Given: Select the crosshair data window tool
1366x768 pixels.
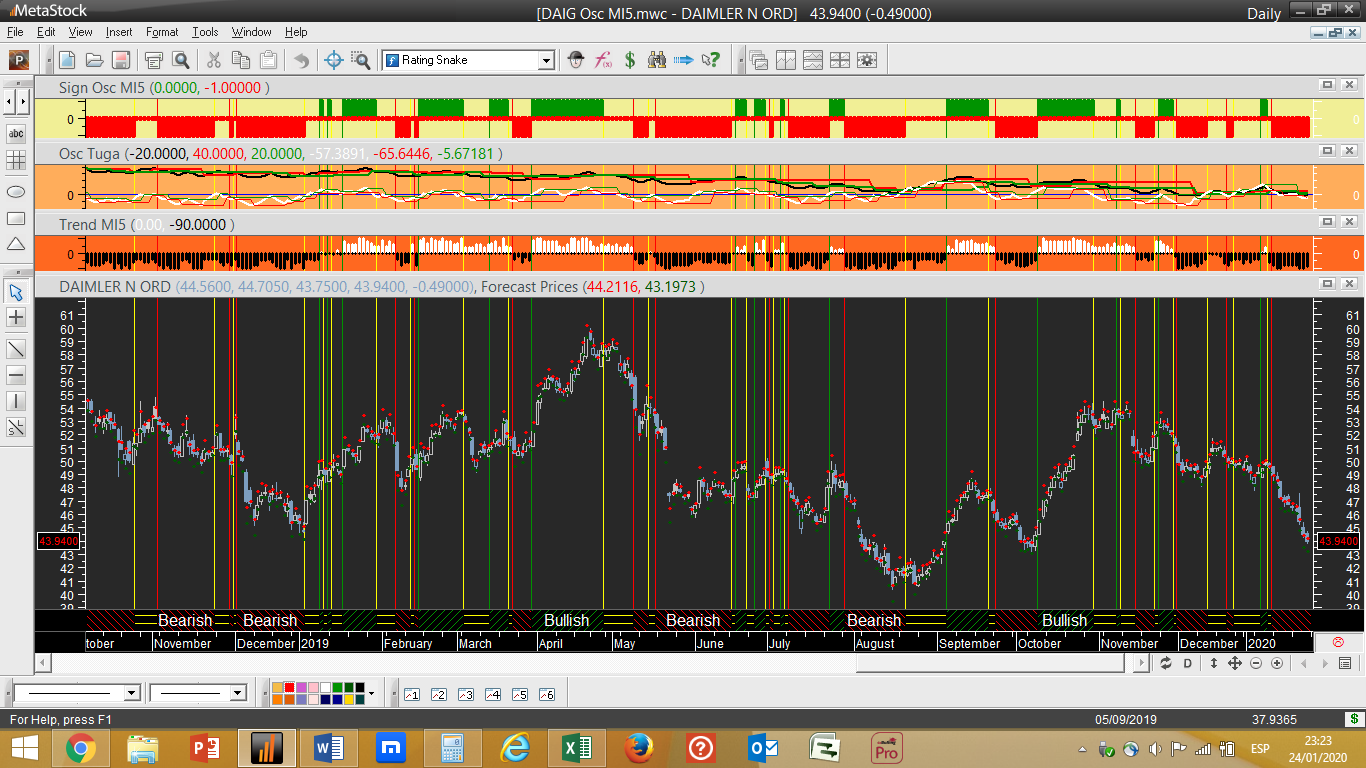Looking at the screenshot, I should (x=334, y=60).
